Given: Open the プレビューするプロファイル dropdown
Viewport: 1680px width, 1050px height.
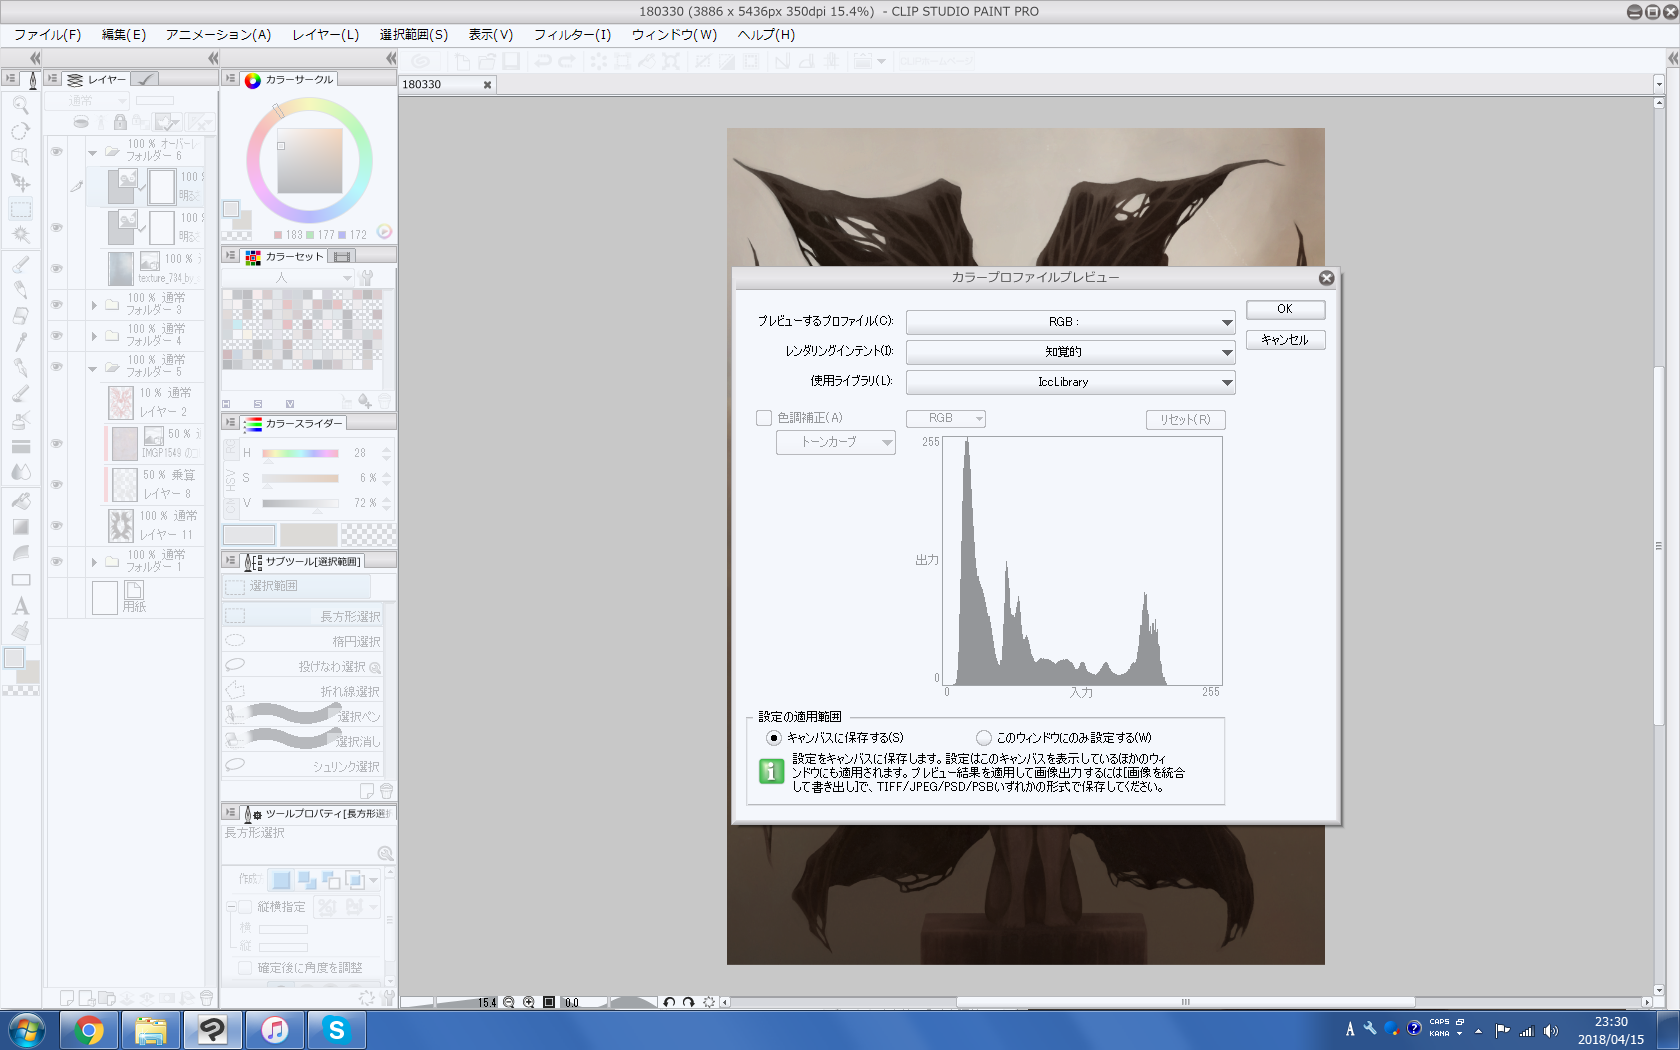Looking at the screenshot, I should [1070, 322].
